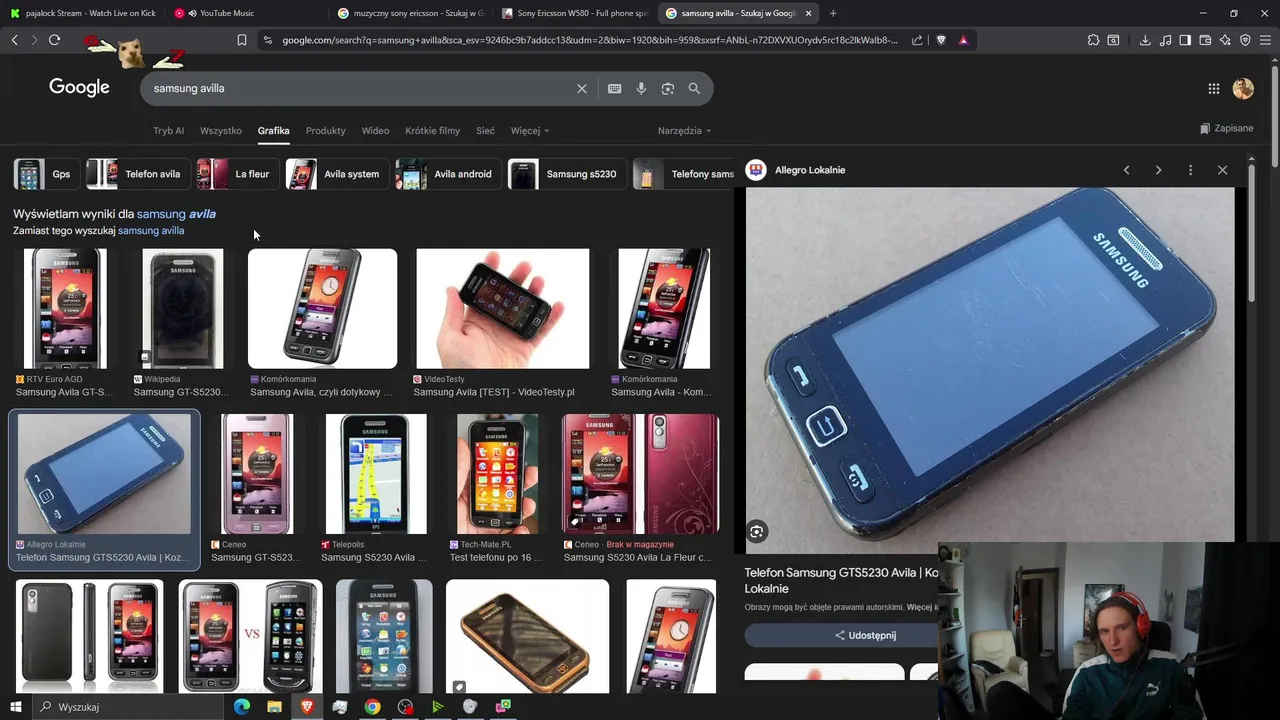The height and width of the screenshot is (720, 1280).
Task: Share this page via address bar
Action: (917, 40)
